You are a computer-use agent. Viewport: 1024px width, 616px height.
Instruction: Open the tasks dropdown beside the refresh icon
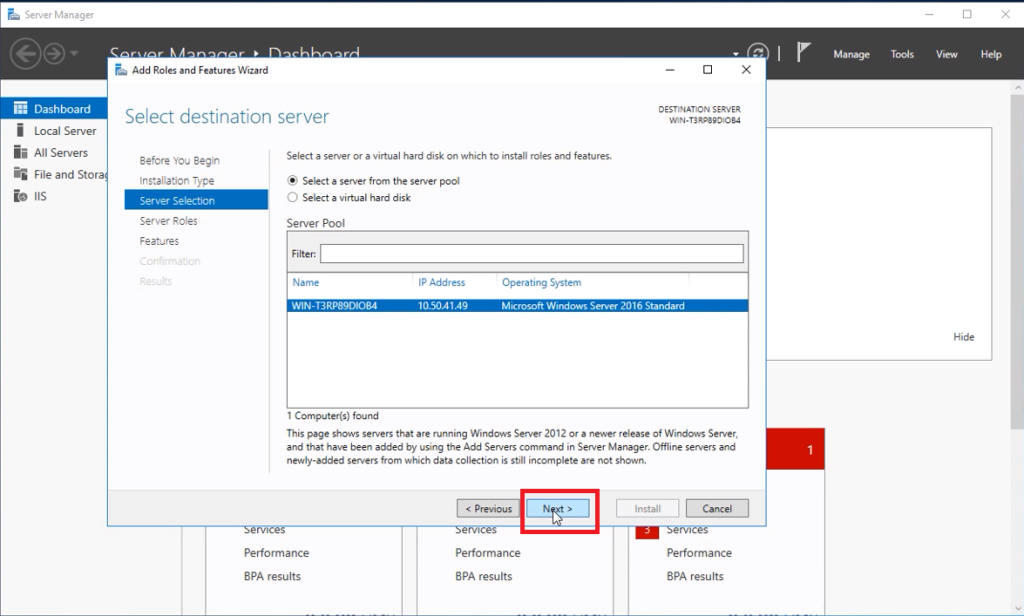click(735, 53)
